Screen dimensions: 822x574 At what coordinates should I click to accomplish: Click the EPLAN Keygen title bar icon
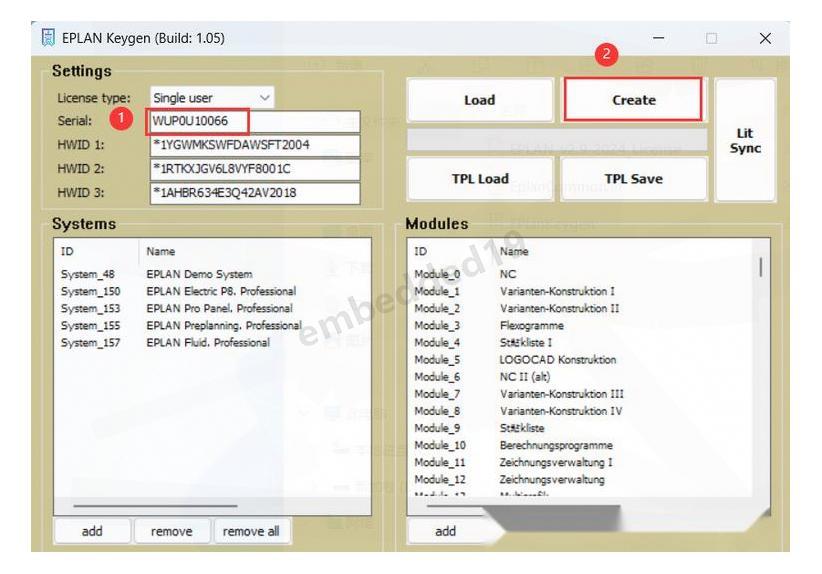[47, 38]
